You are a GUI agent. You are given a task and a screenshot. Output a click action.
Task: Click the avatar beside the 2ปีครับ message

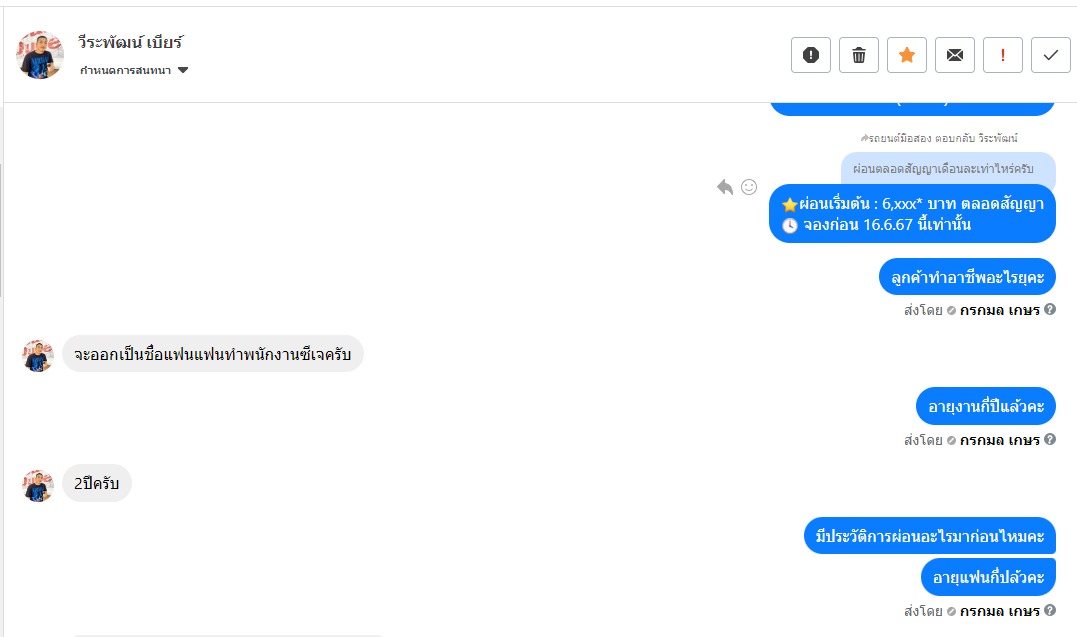pyautogui.click(x=38, y=485)
